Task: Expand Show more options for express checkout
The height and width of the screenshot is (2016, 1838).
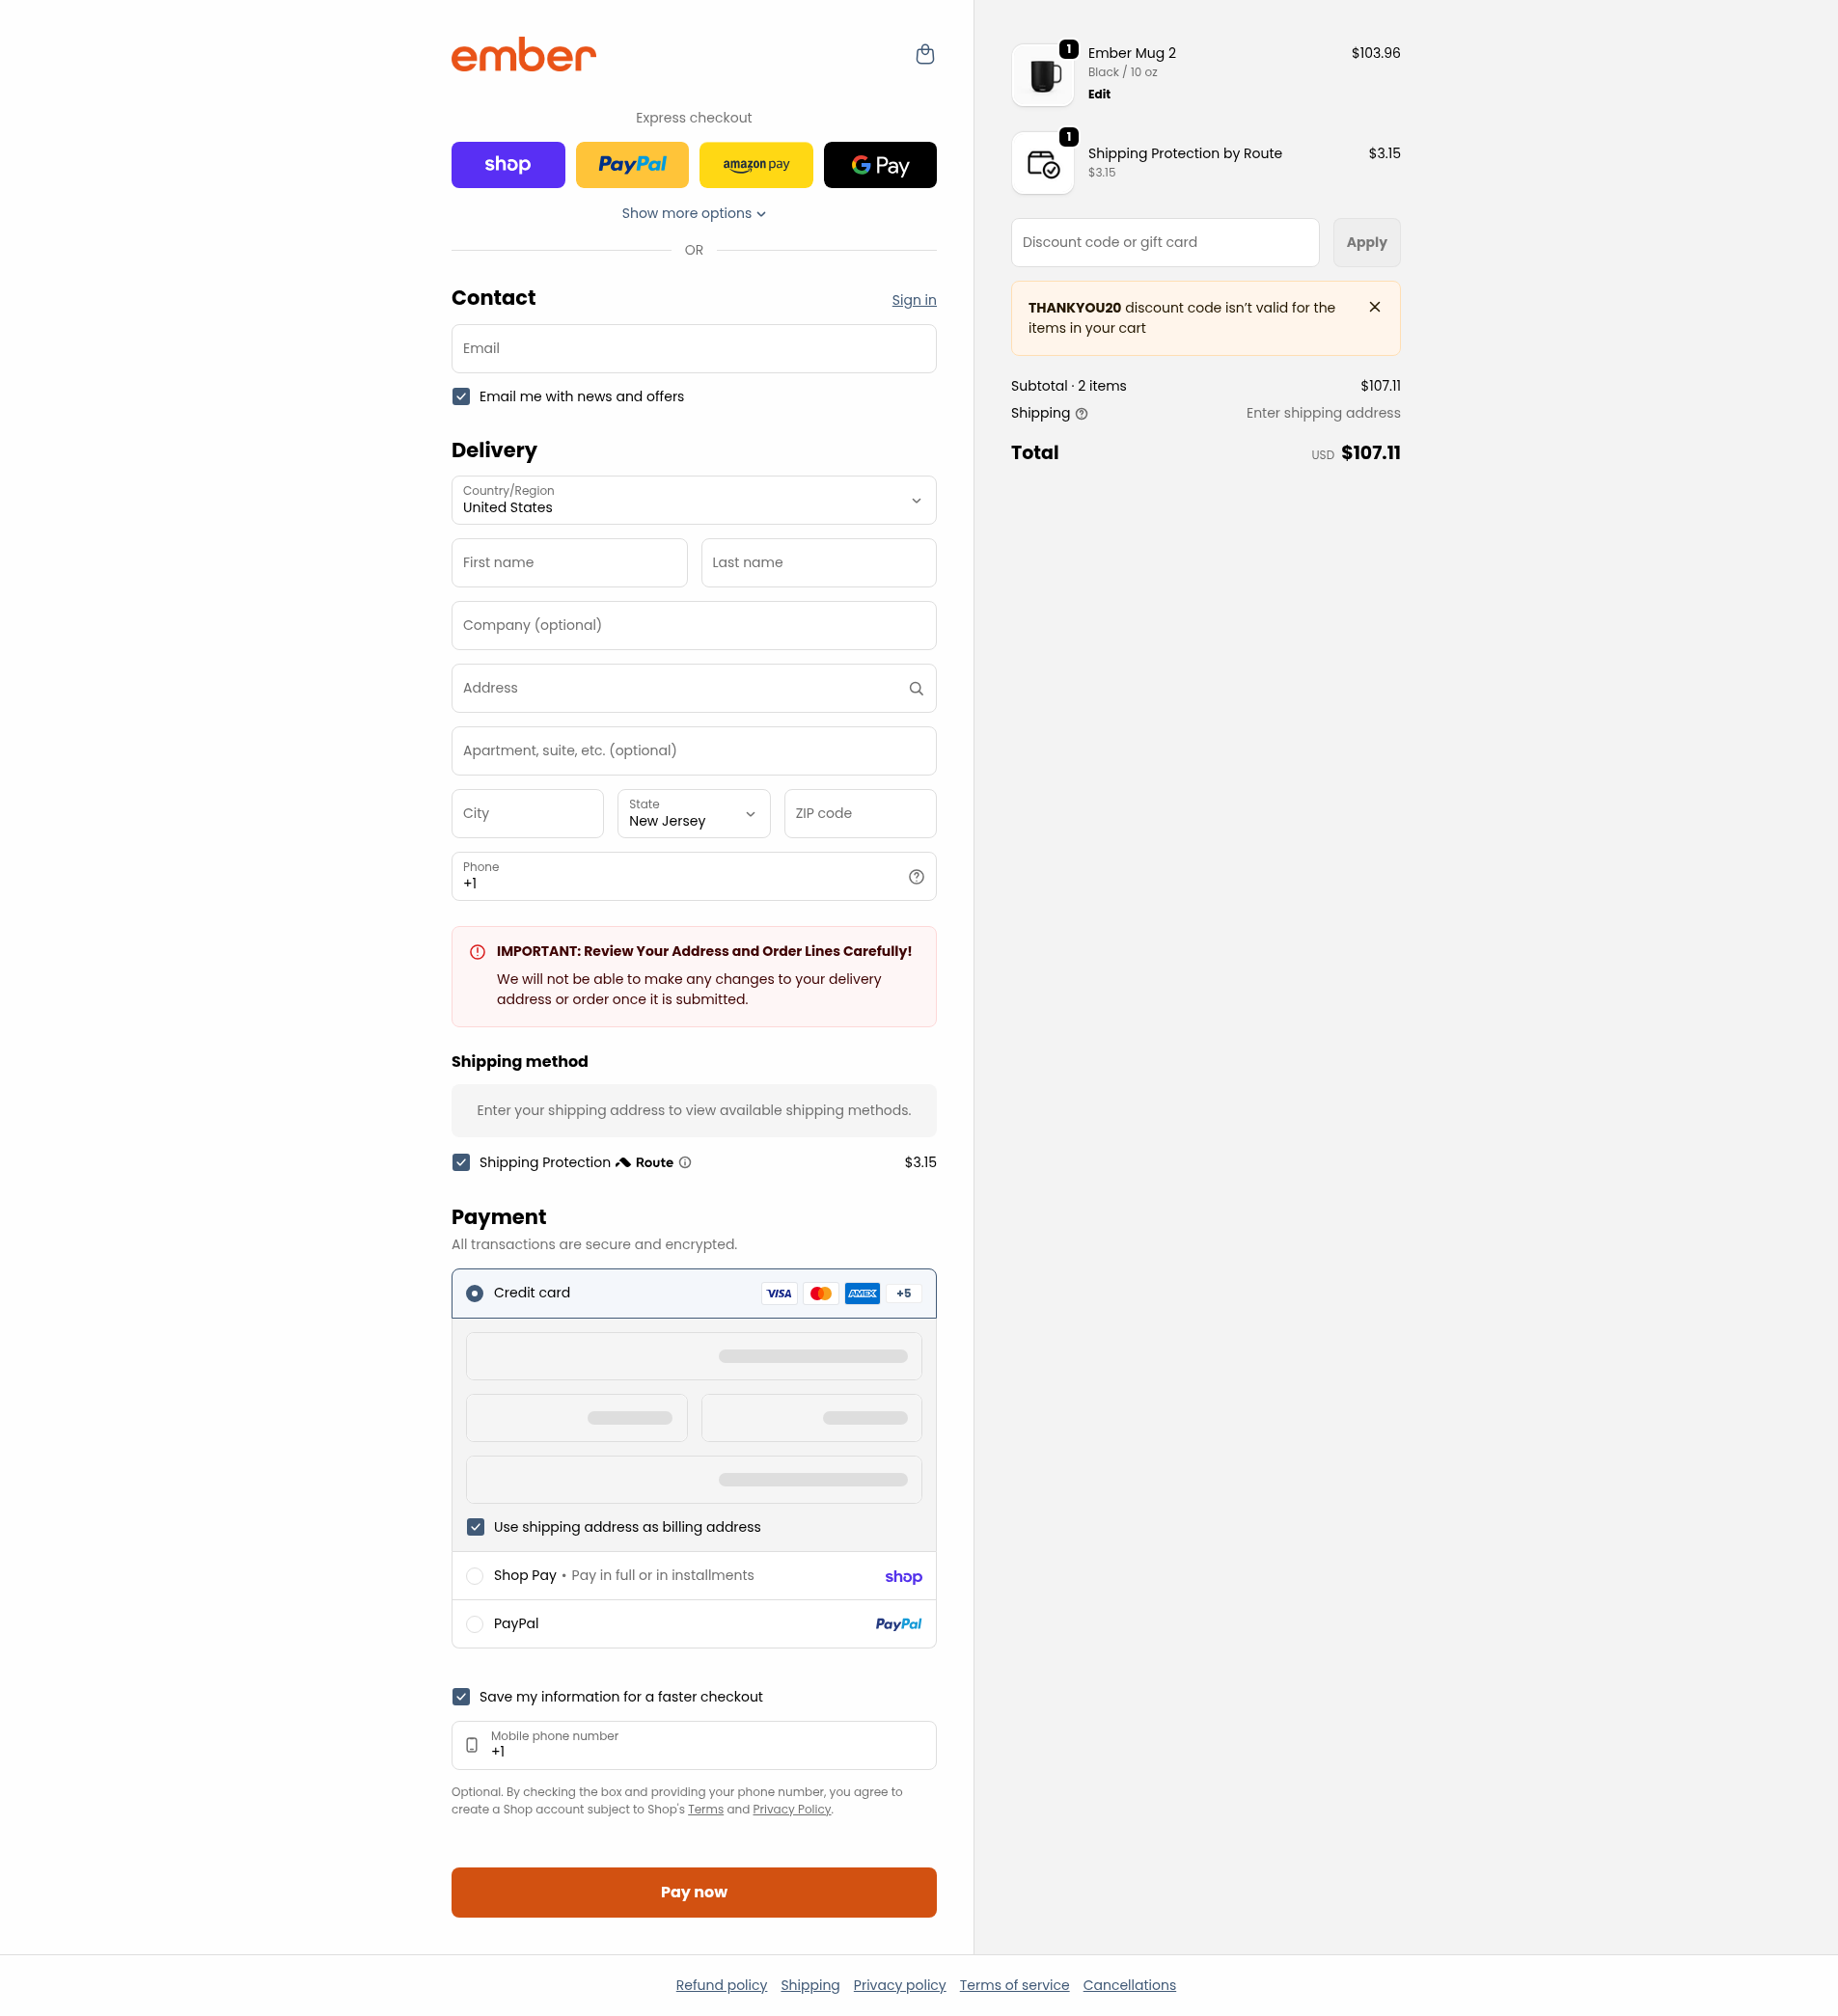Action: coord(694,213)
